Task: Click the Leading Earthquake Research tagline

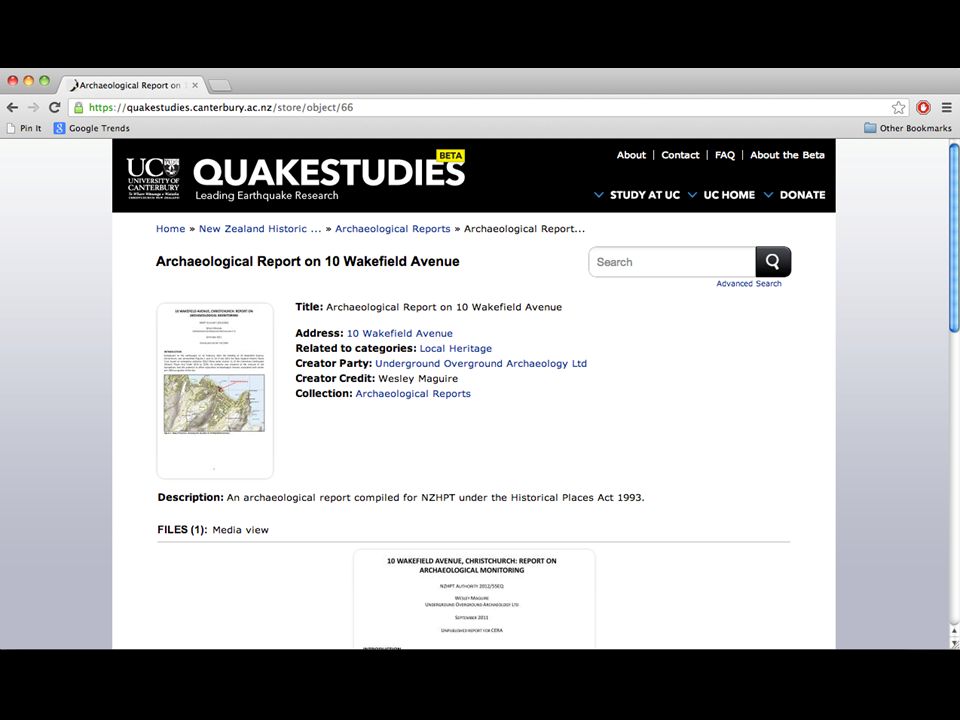Action: pyautogui.click(x=266, y=195)
